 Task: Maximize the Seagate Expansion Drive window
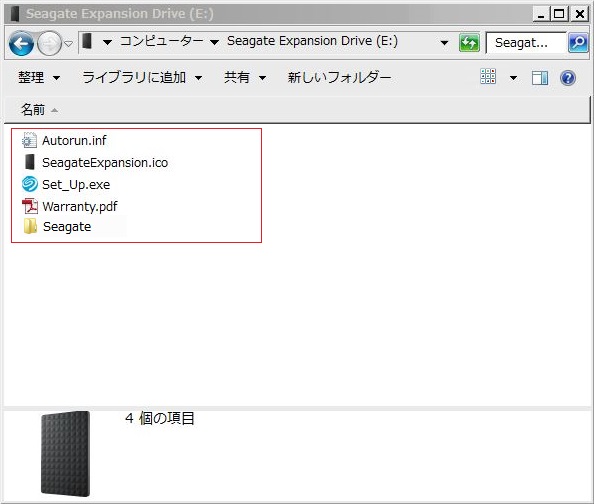click(x=559, y=14)
